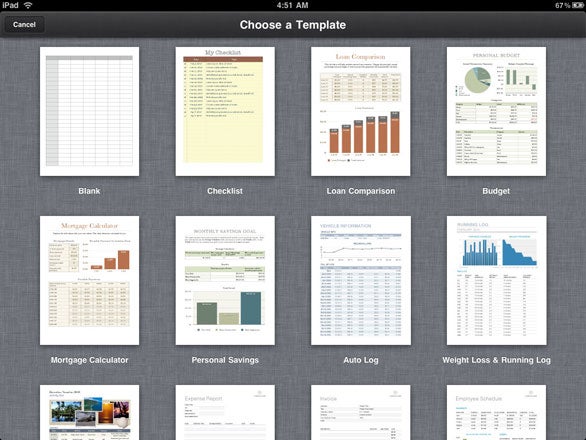This screenshot has width=586, height=440.
Task: Choose the Personal Savings template
Action: [225, 280]
